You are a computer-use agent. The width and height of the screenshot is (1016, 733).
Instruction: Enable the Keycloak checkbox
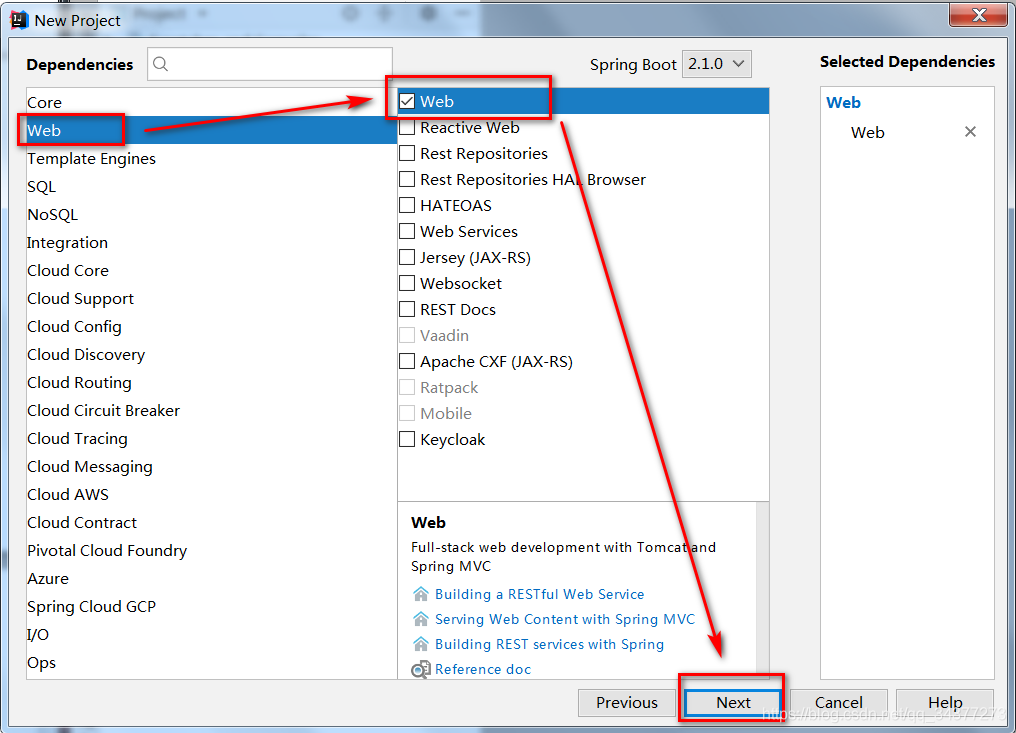click(x=407, y=439)
